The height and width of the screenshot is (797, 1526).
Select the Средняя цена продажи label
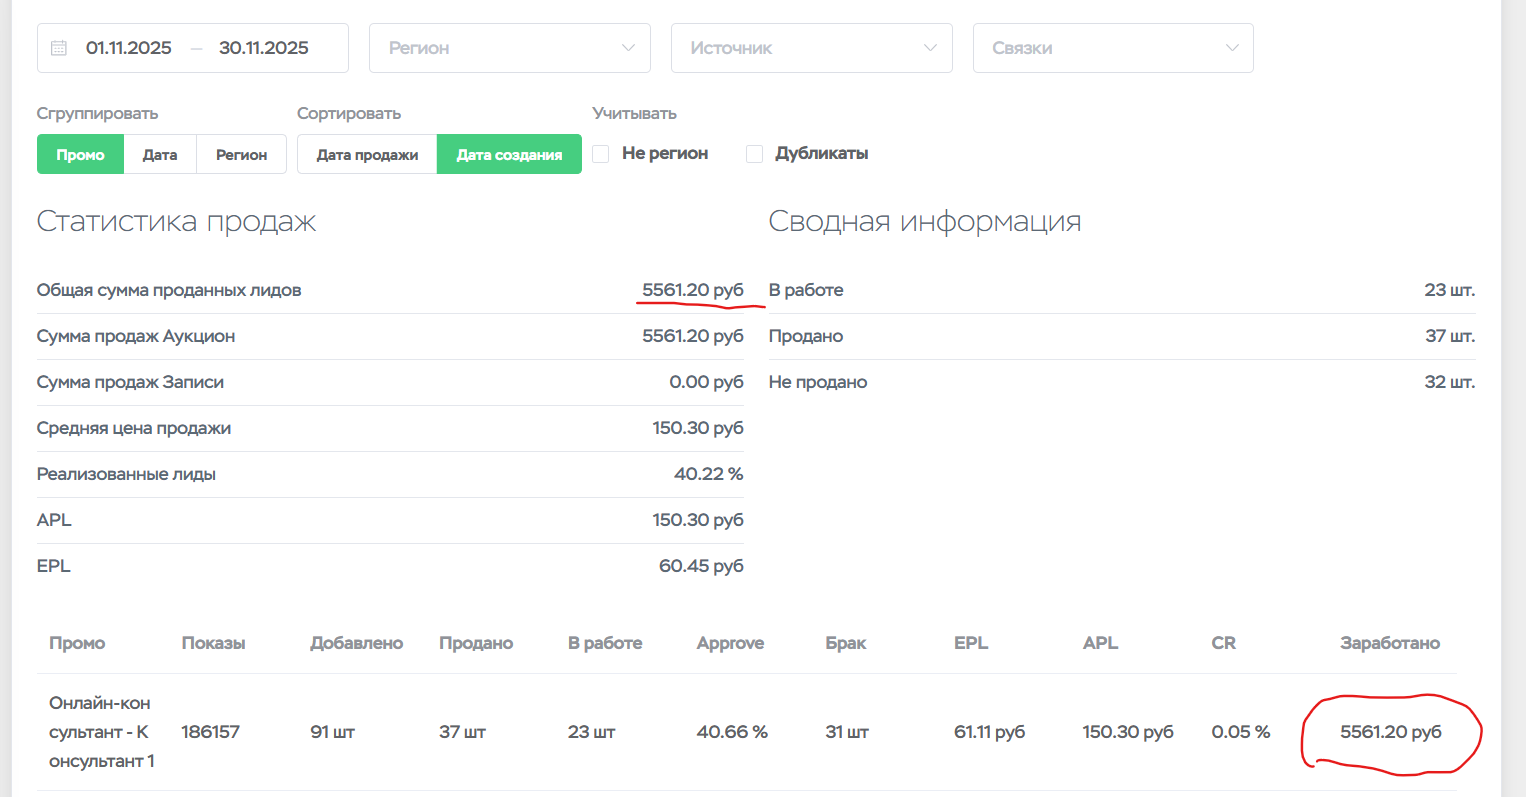(134, 428)
